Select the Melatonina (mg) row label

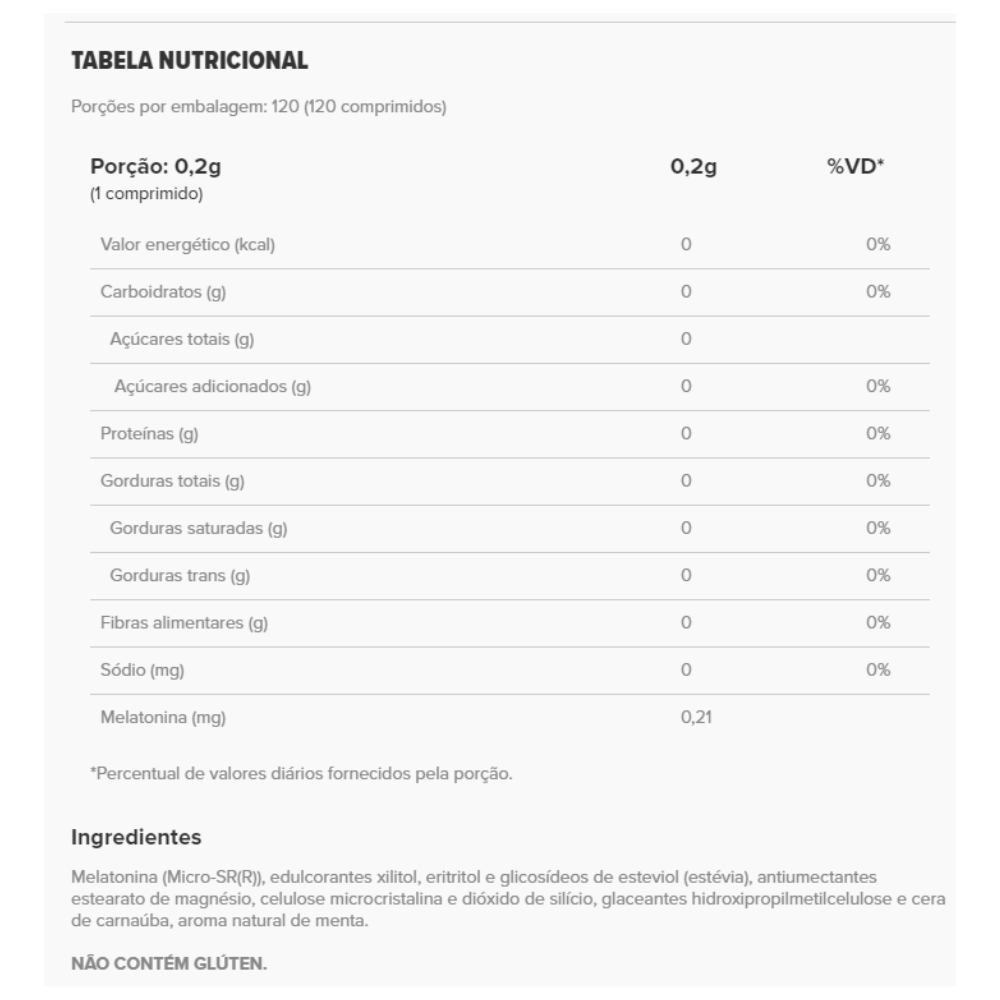point(156,718)
